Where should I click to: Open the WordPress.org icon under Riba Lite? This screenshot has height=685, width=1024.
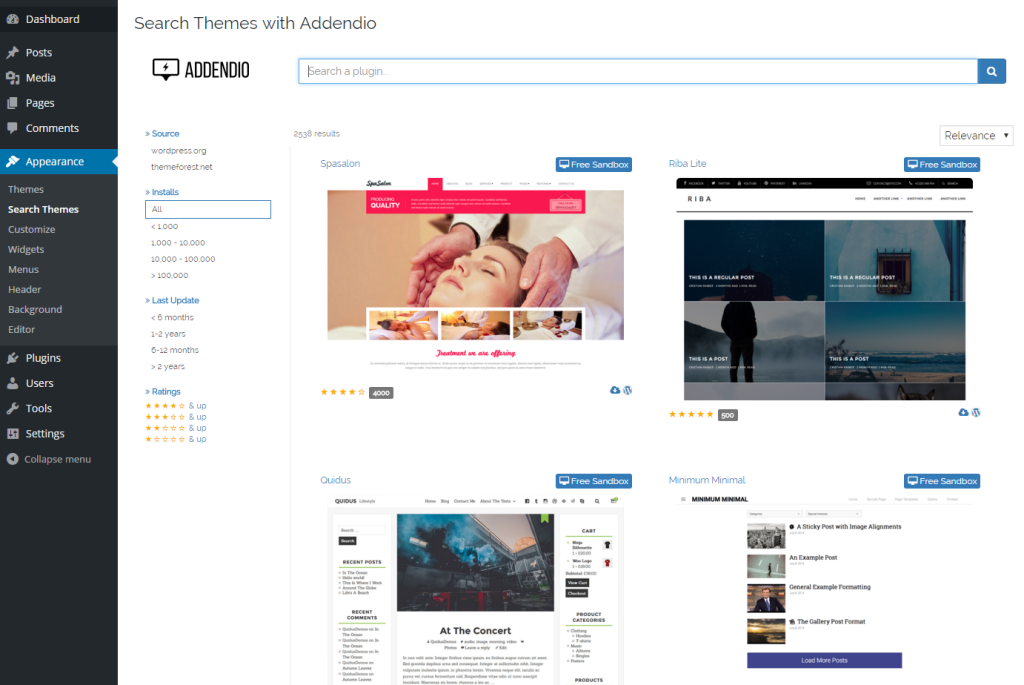(x=975, y=412)
